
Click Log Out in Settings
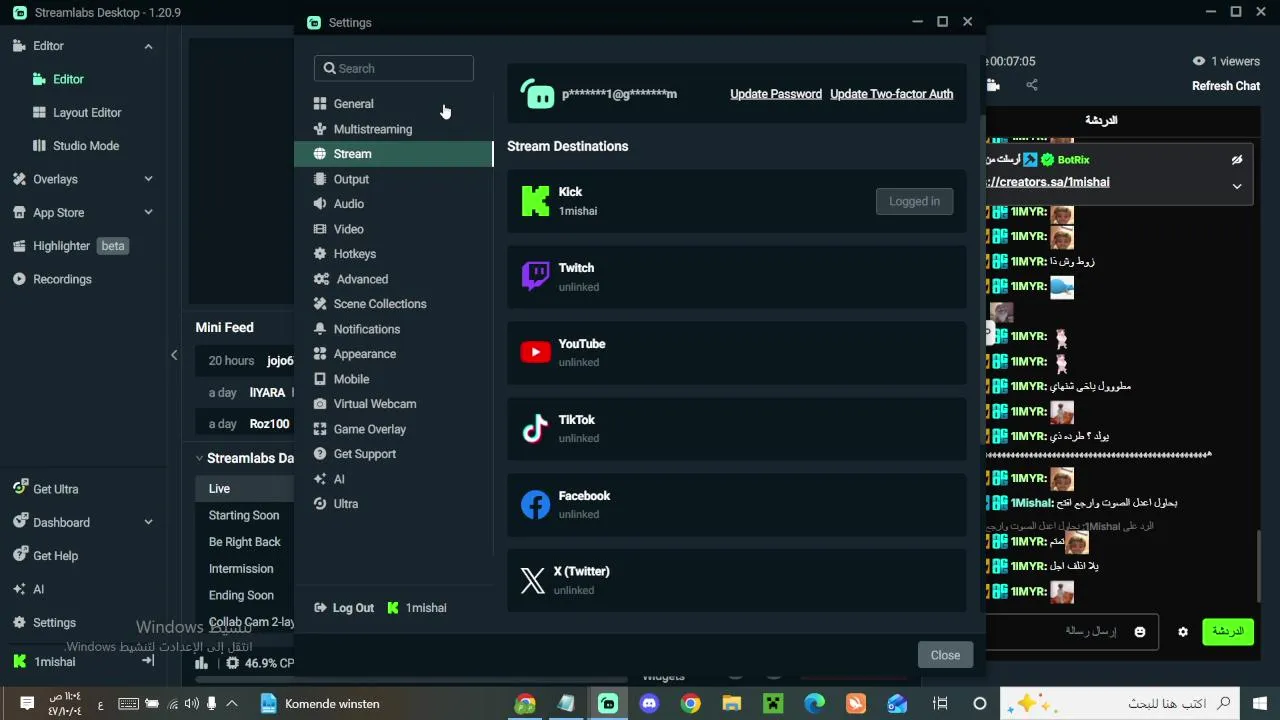pyautogui.click(x=344, y=608)
